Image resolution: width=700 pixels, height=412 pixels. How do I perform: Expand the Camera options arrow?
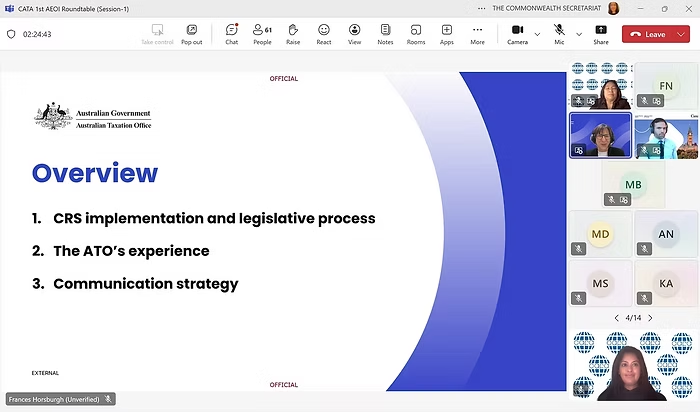pyautogui.click(x=538, y=34)
